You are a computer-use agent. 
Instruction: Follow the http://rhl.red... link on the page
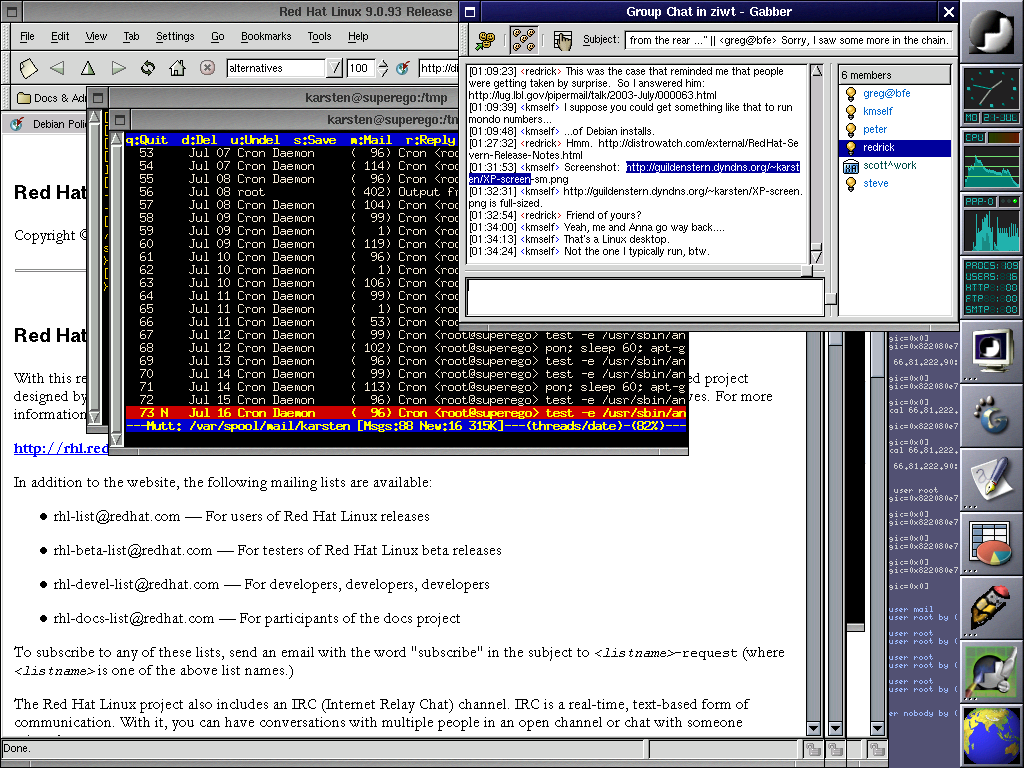61,448
